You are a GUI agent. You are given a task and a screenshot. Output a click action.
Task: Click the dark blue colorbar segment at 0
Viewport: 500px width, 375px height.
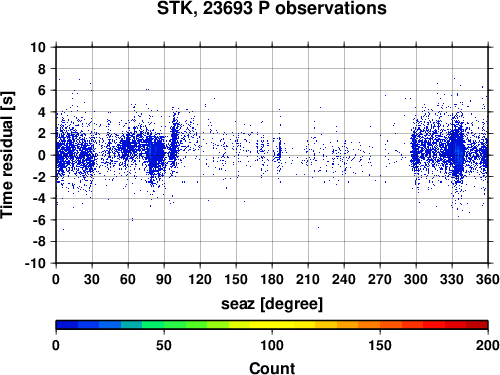[67, 325]
